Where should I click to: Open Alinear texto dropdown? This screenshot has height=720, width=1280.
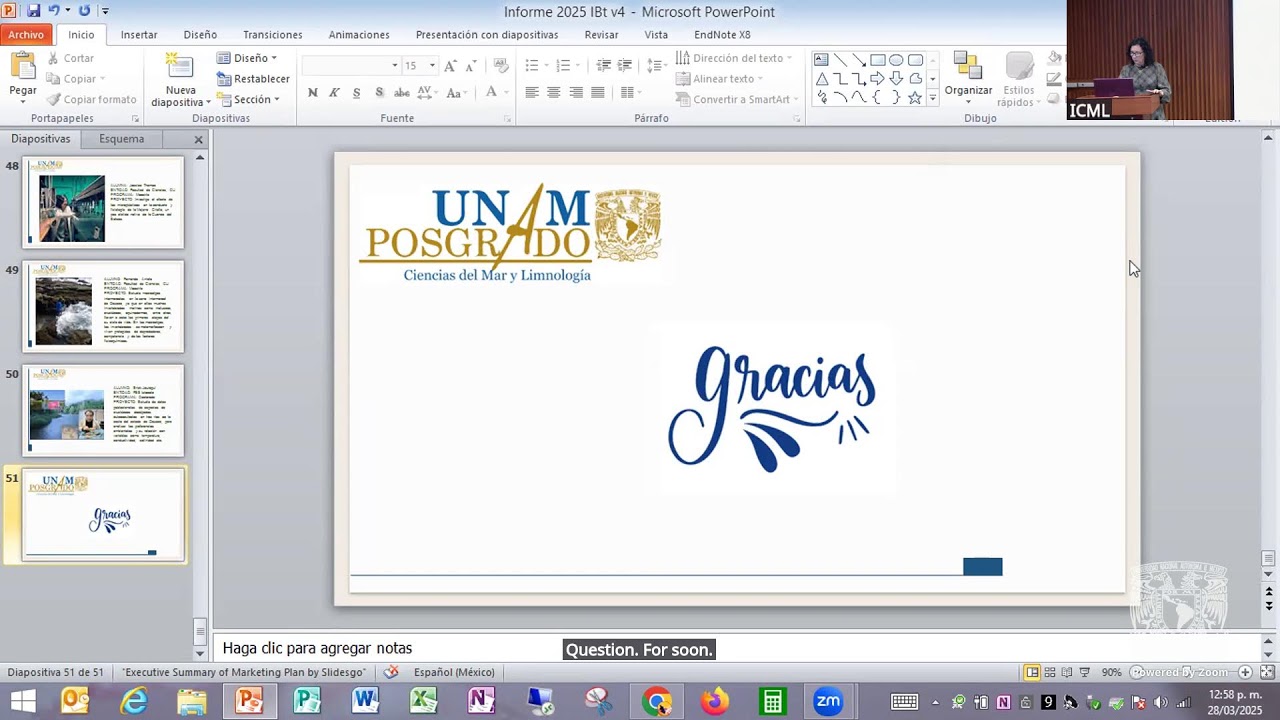719,79
